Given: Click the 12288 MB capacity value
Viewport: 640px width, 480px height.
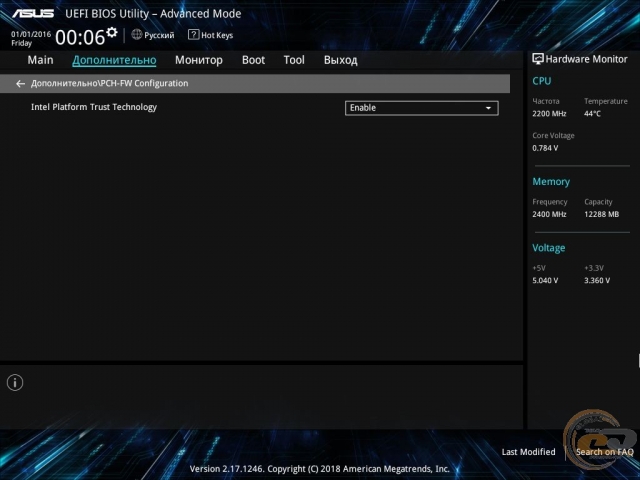Looking at the screenshot, I should click(x=602, y=214).
